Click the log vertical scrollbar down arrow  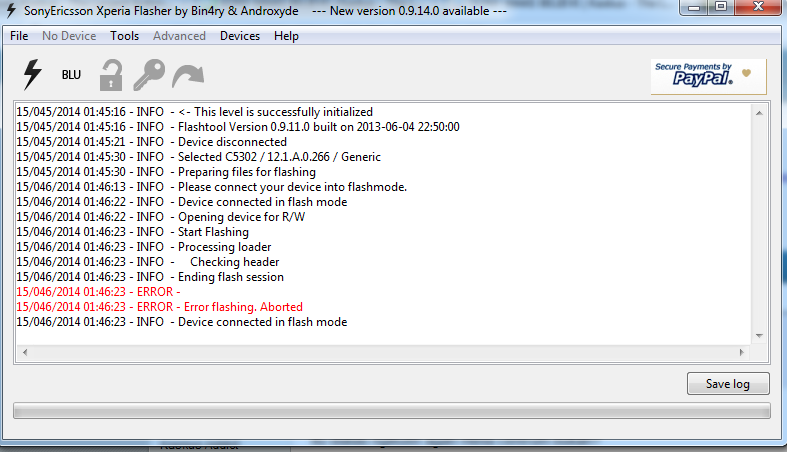[759, 336]
